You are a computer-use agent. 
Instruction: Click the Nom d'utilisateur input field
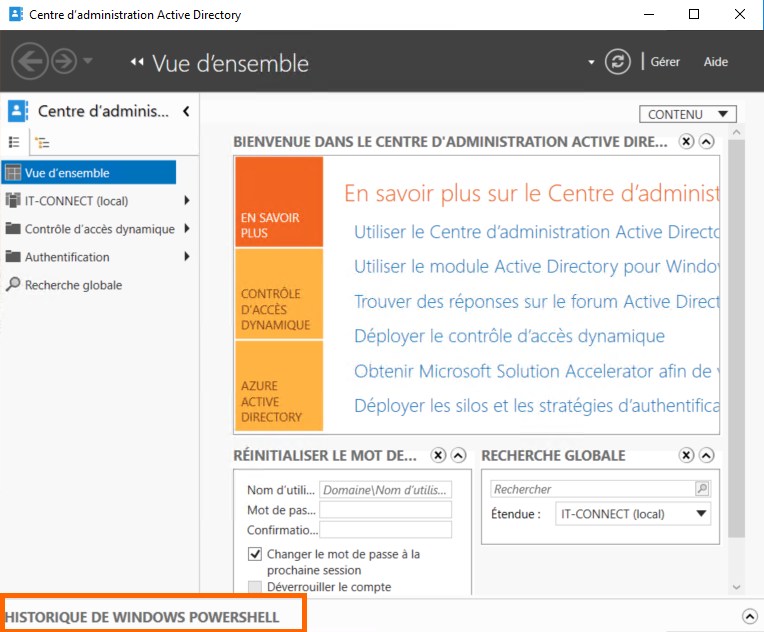tap(385, 490)
